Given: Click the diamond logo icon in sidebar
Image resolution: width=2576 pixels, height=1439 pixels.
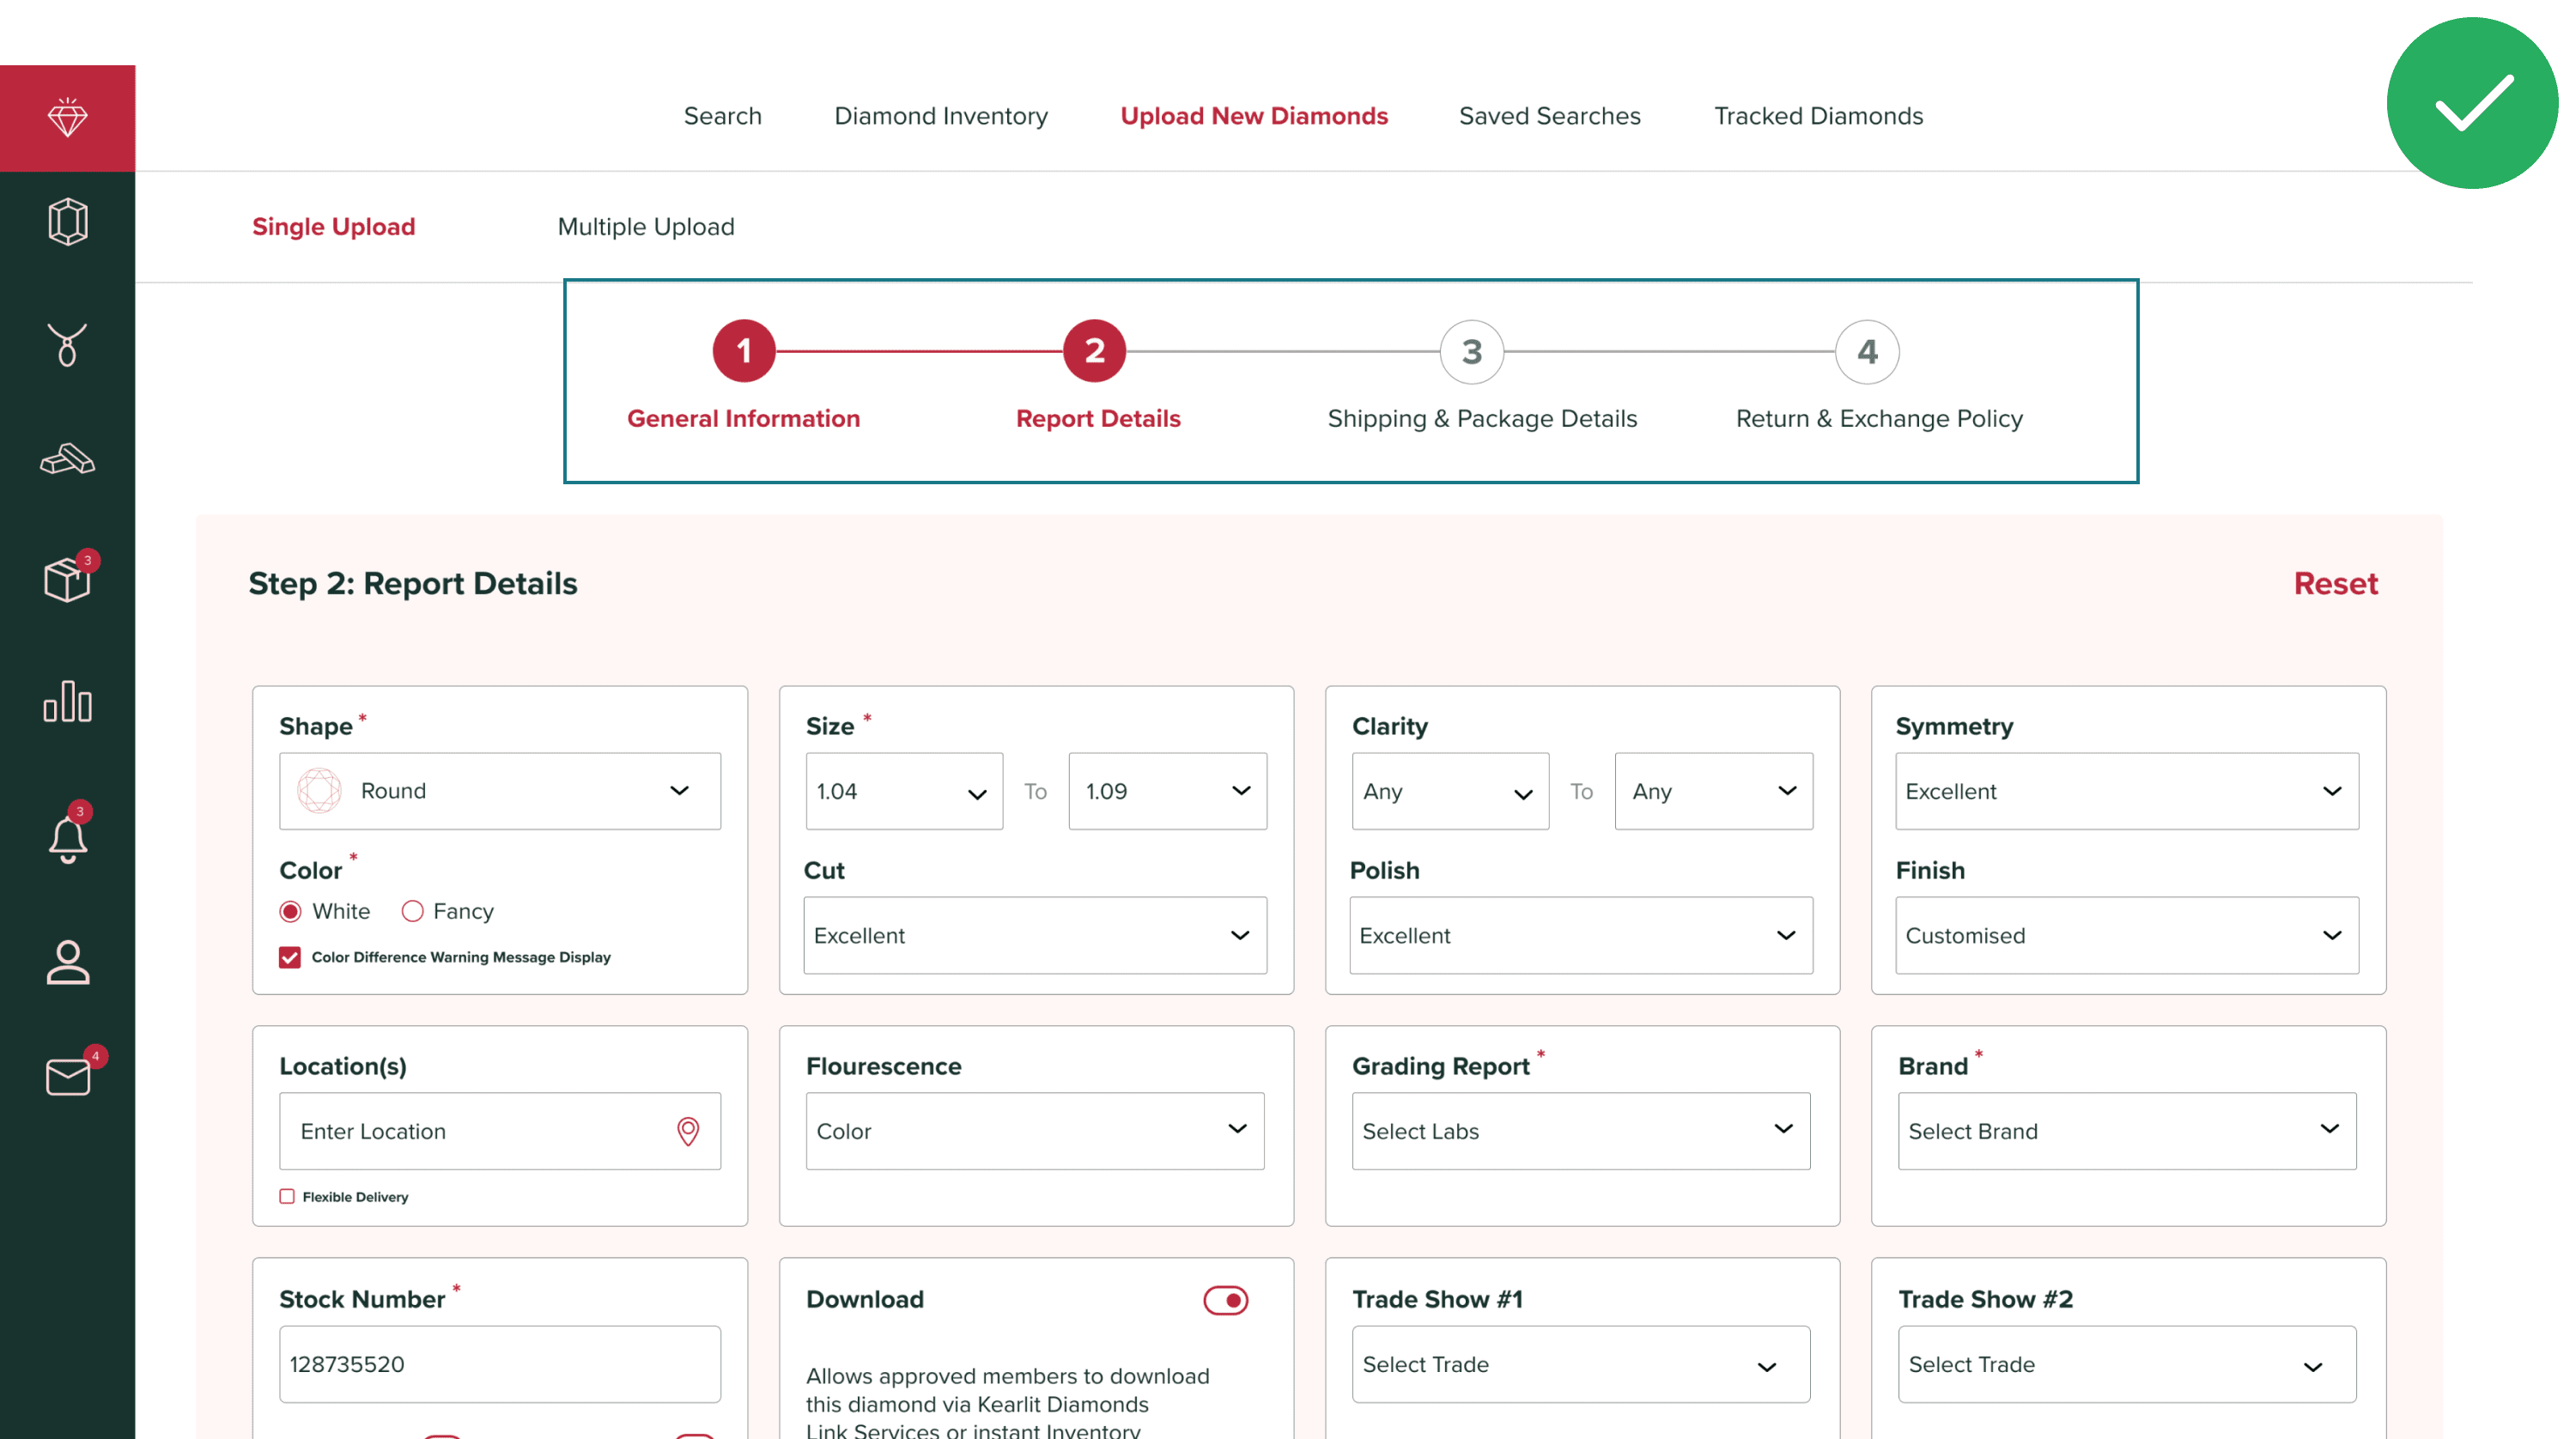Looking at the screenshot, I should click(x=67, y=118).
